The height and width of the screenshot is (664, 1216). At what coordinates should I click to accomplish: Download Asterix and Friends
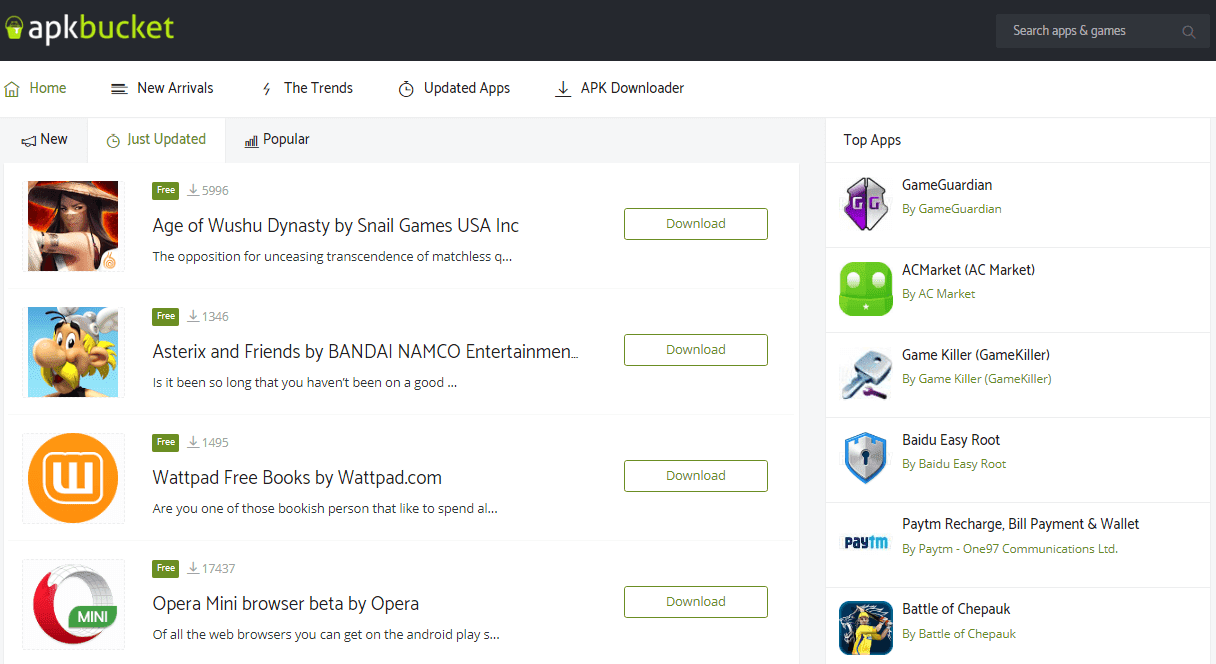(x=696, y=350)
